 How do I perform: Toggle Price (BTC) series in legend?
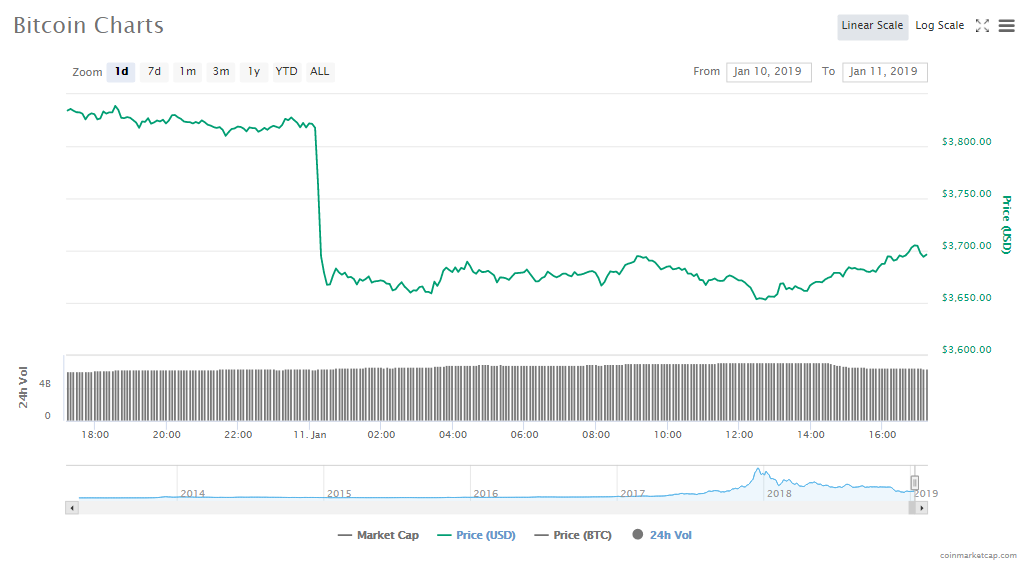(x=572, y=535)
